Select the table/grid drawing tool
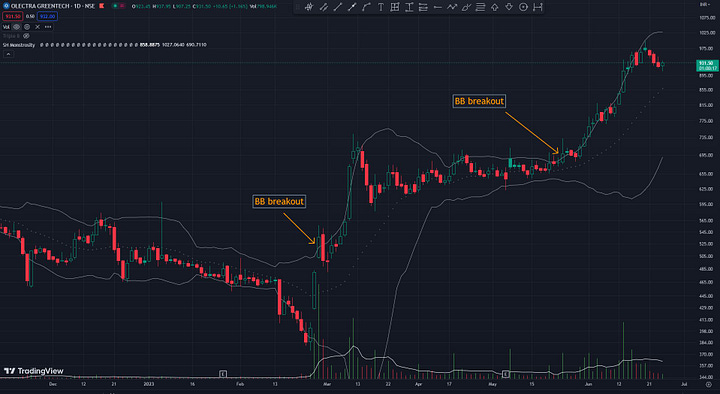720x394 pixels. click(x=395, y=7)
